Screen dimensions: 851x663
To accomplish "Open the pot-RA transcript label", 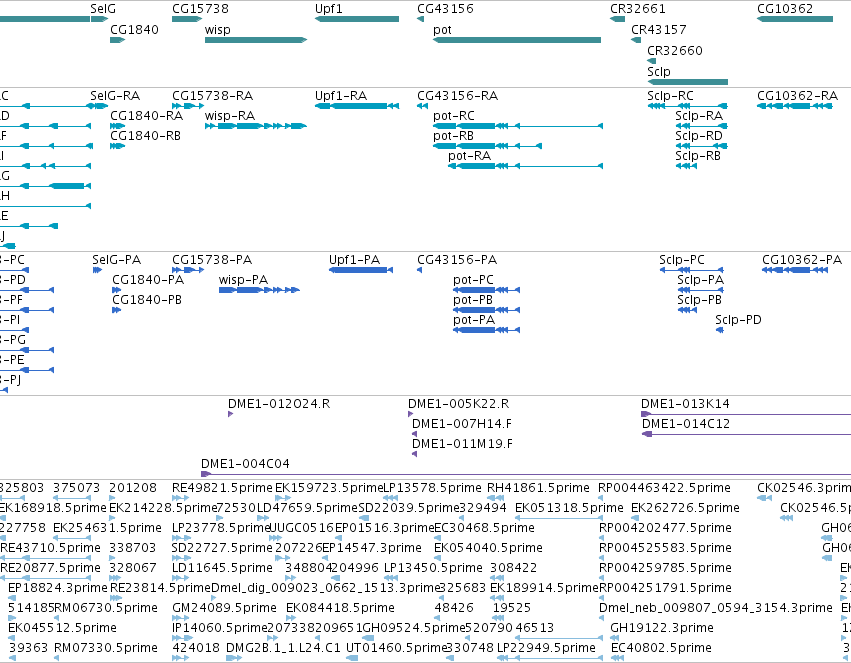I will pyautogui.click(x=469, y=156).
